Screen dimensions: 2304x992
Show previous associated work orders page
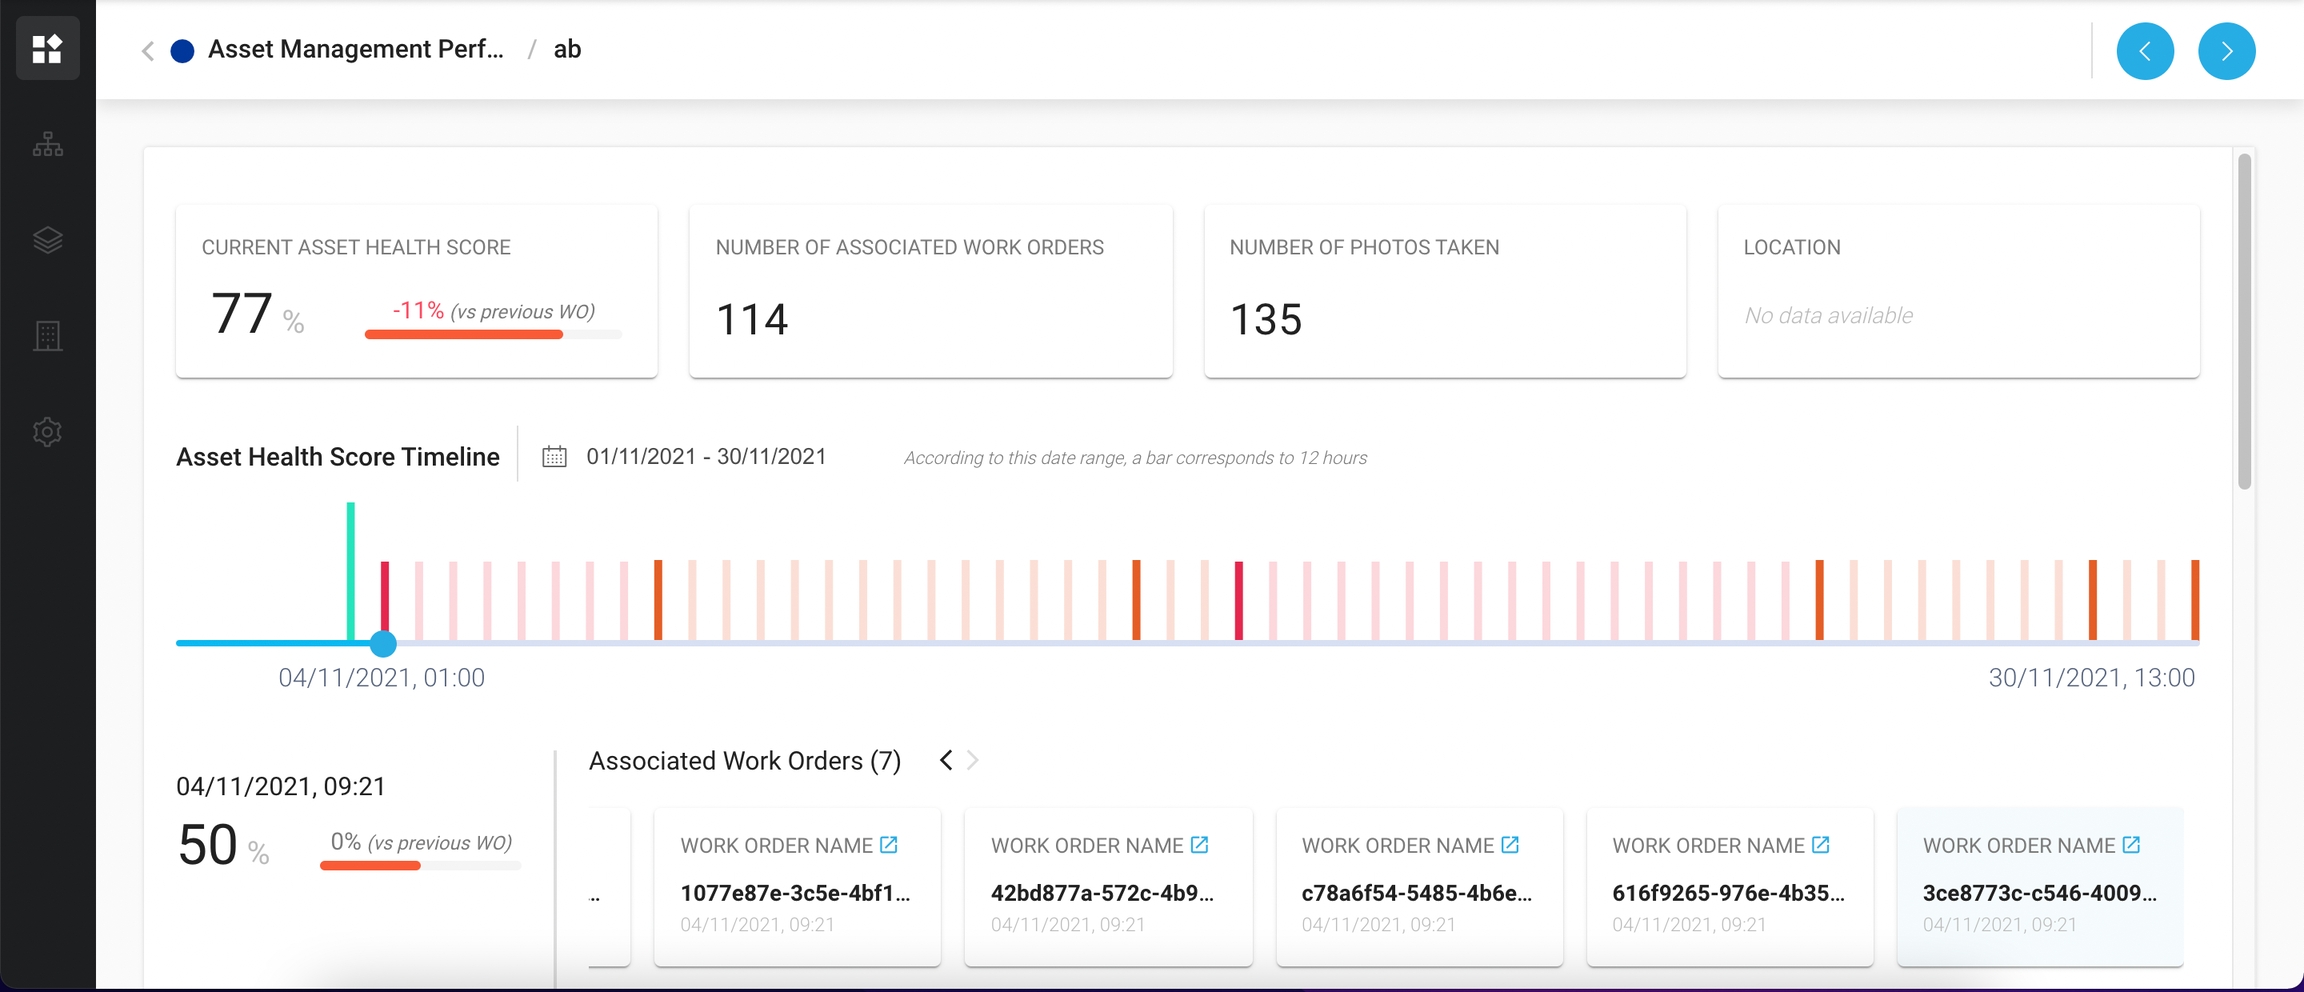tap(946, 761)
